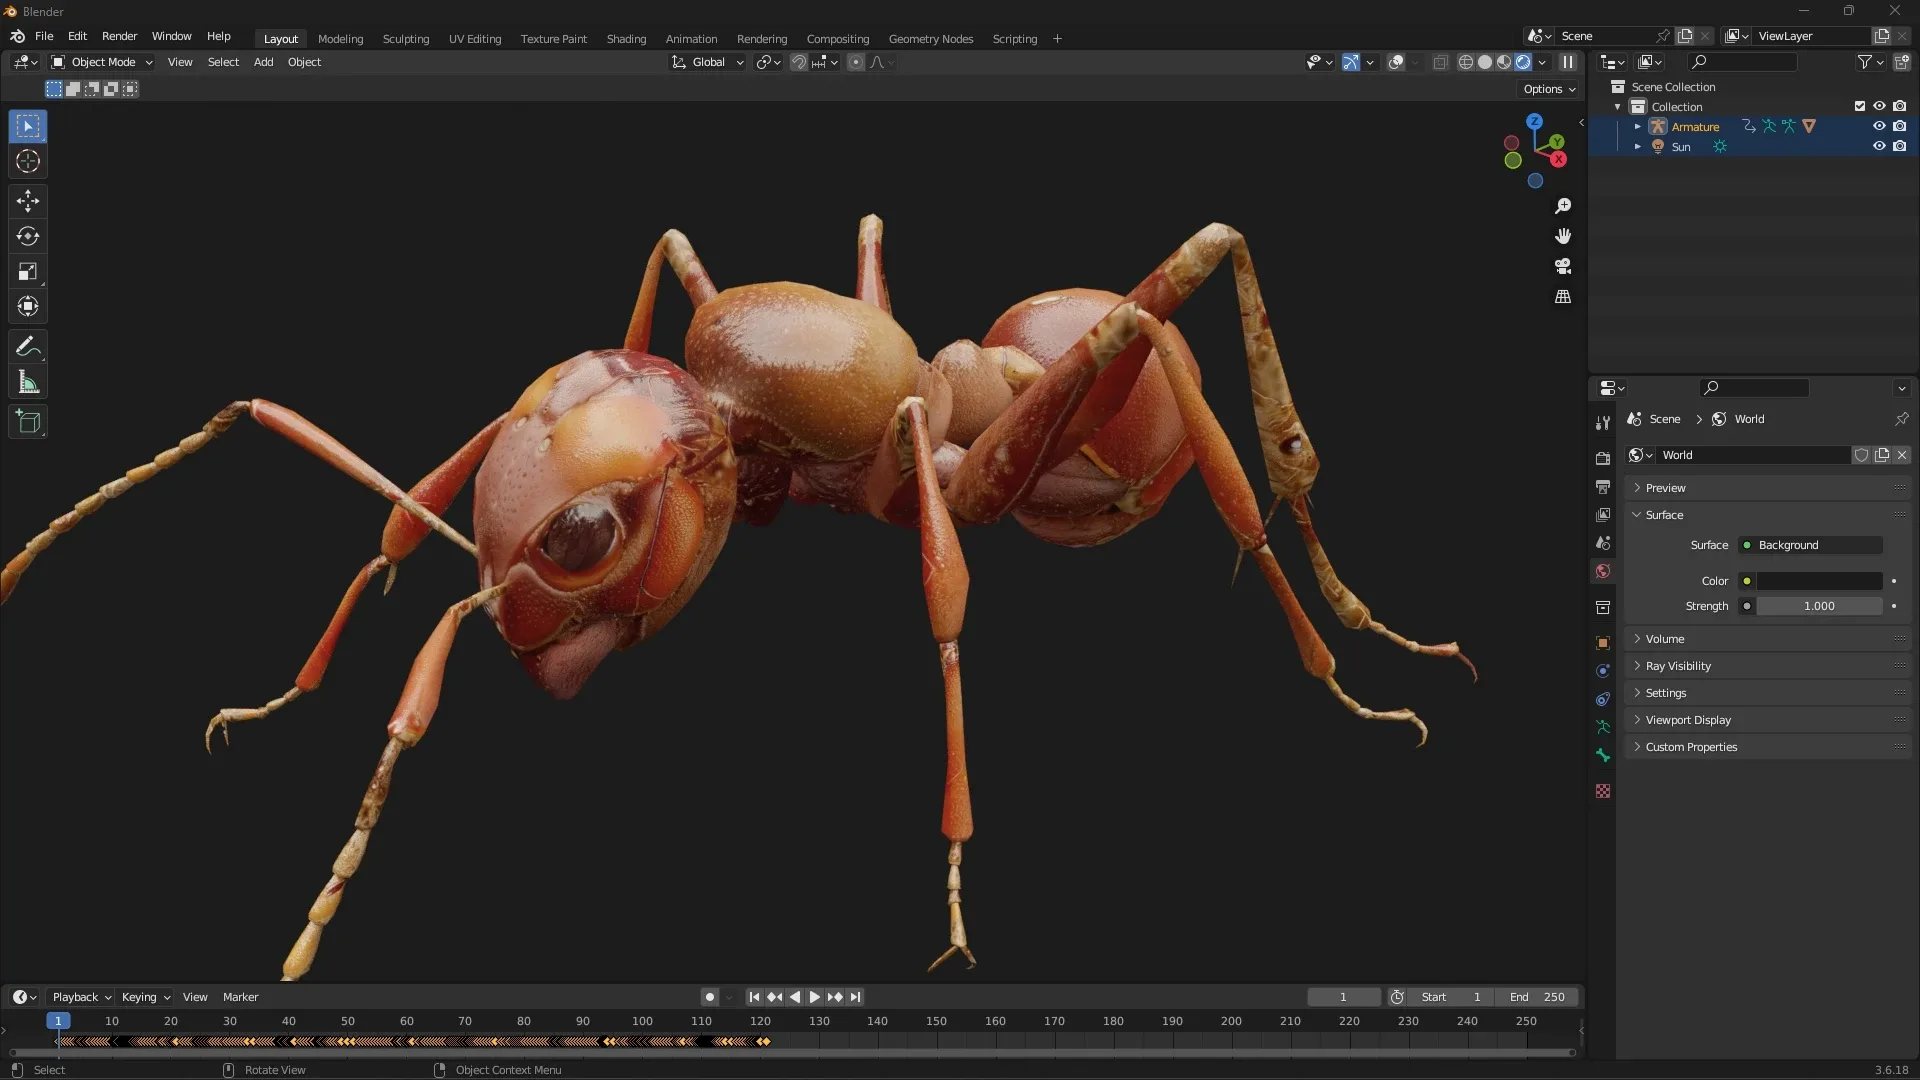
Task: Expand the Armature item in the outliner
Action: pos(1638,126)
